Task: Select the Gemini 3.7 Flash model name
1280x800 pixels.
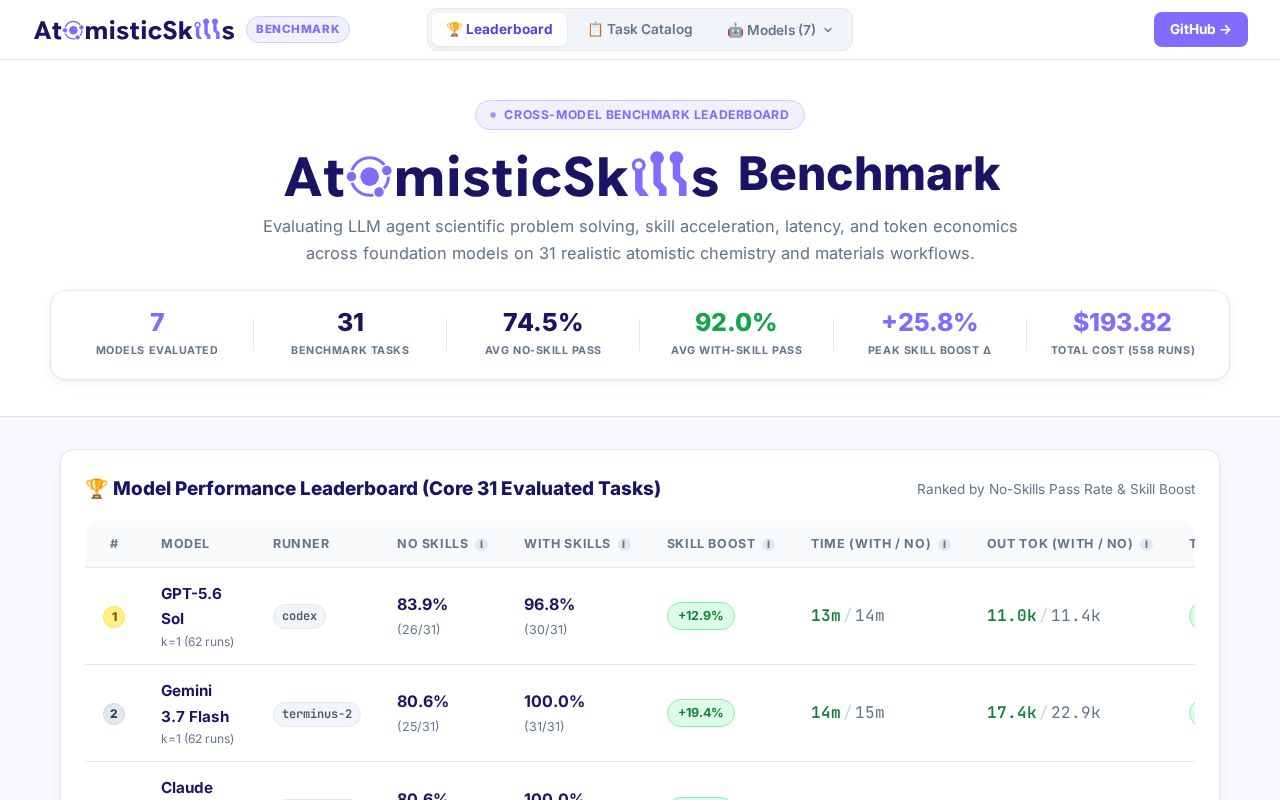Action: point(195,703)
